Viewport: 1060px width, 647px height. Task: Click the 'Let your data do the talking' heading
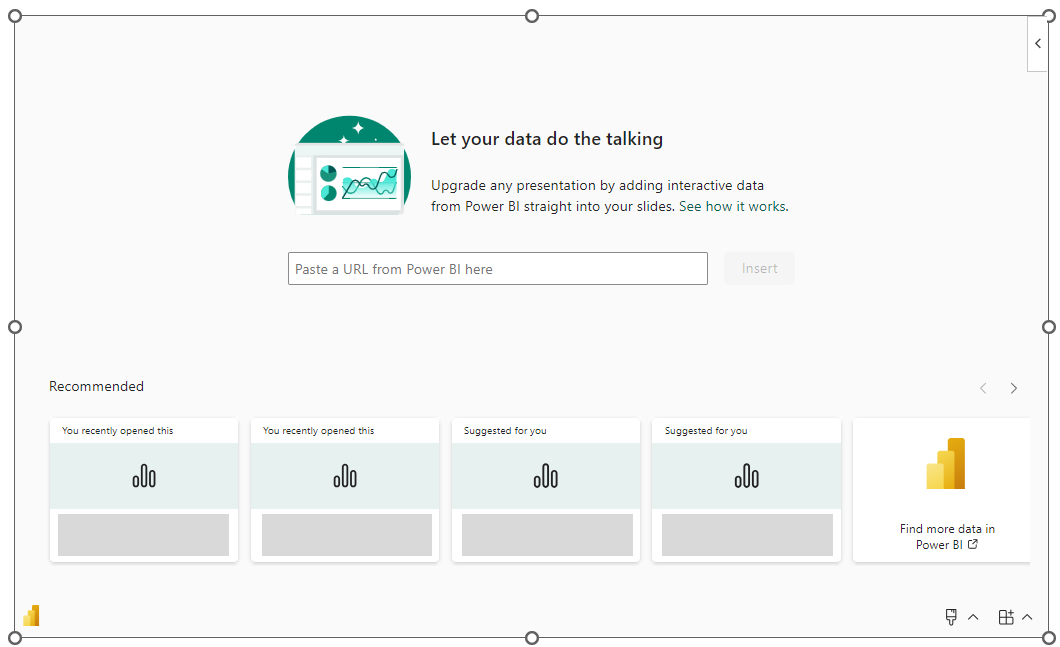pos(547,139)
